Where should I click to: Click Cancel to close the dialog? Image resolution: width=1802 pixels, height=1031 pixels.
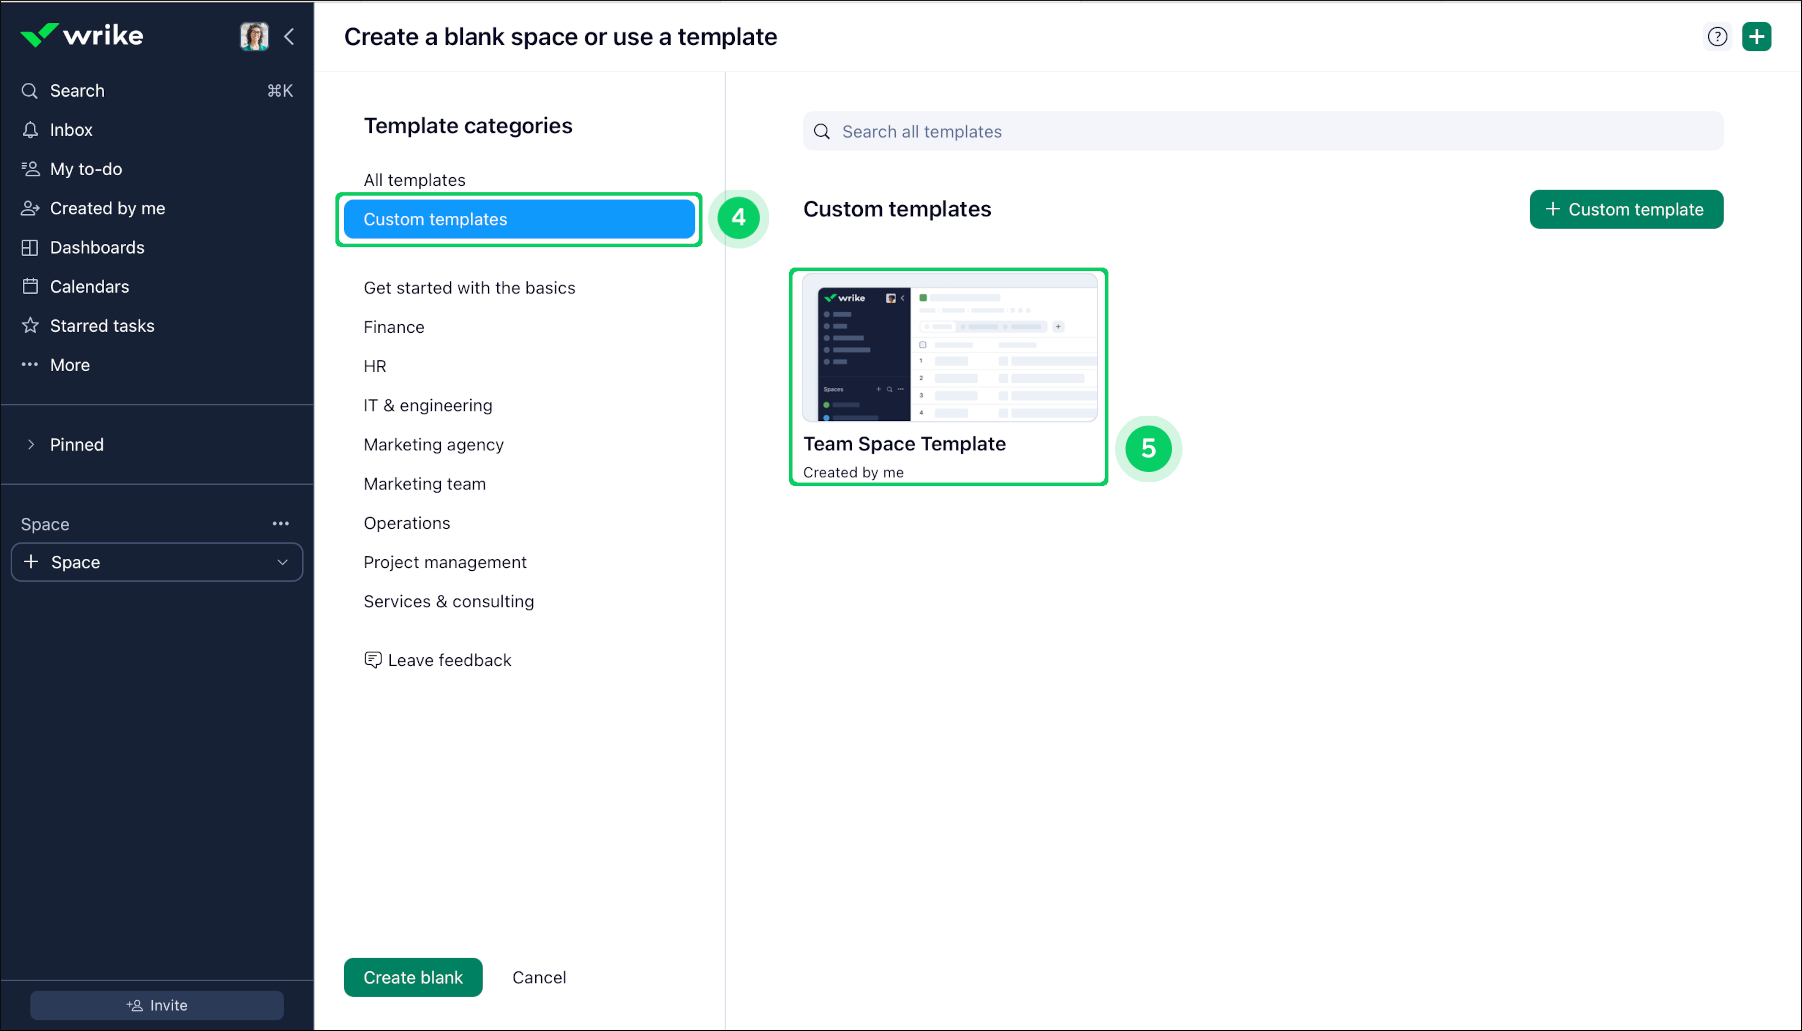click(539, 977)
